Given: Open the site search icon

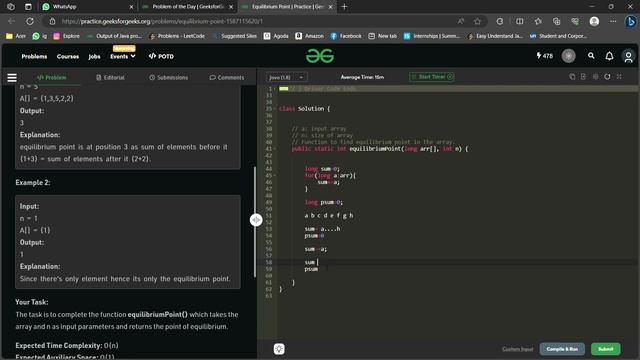Looking at the screenshot, I should pyautogui.click(x=591, y=56).
